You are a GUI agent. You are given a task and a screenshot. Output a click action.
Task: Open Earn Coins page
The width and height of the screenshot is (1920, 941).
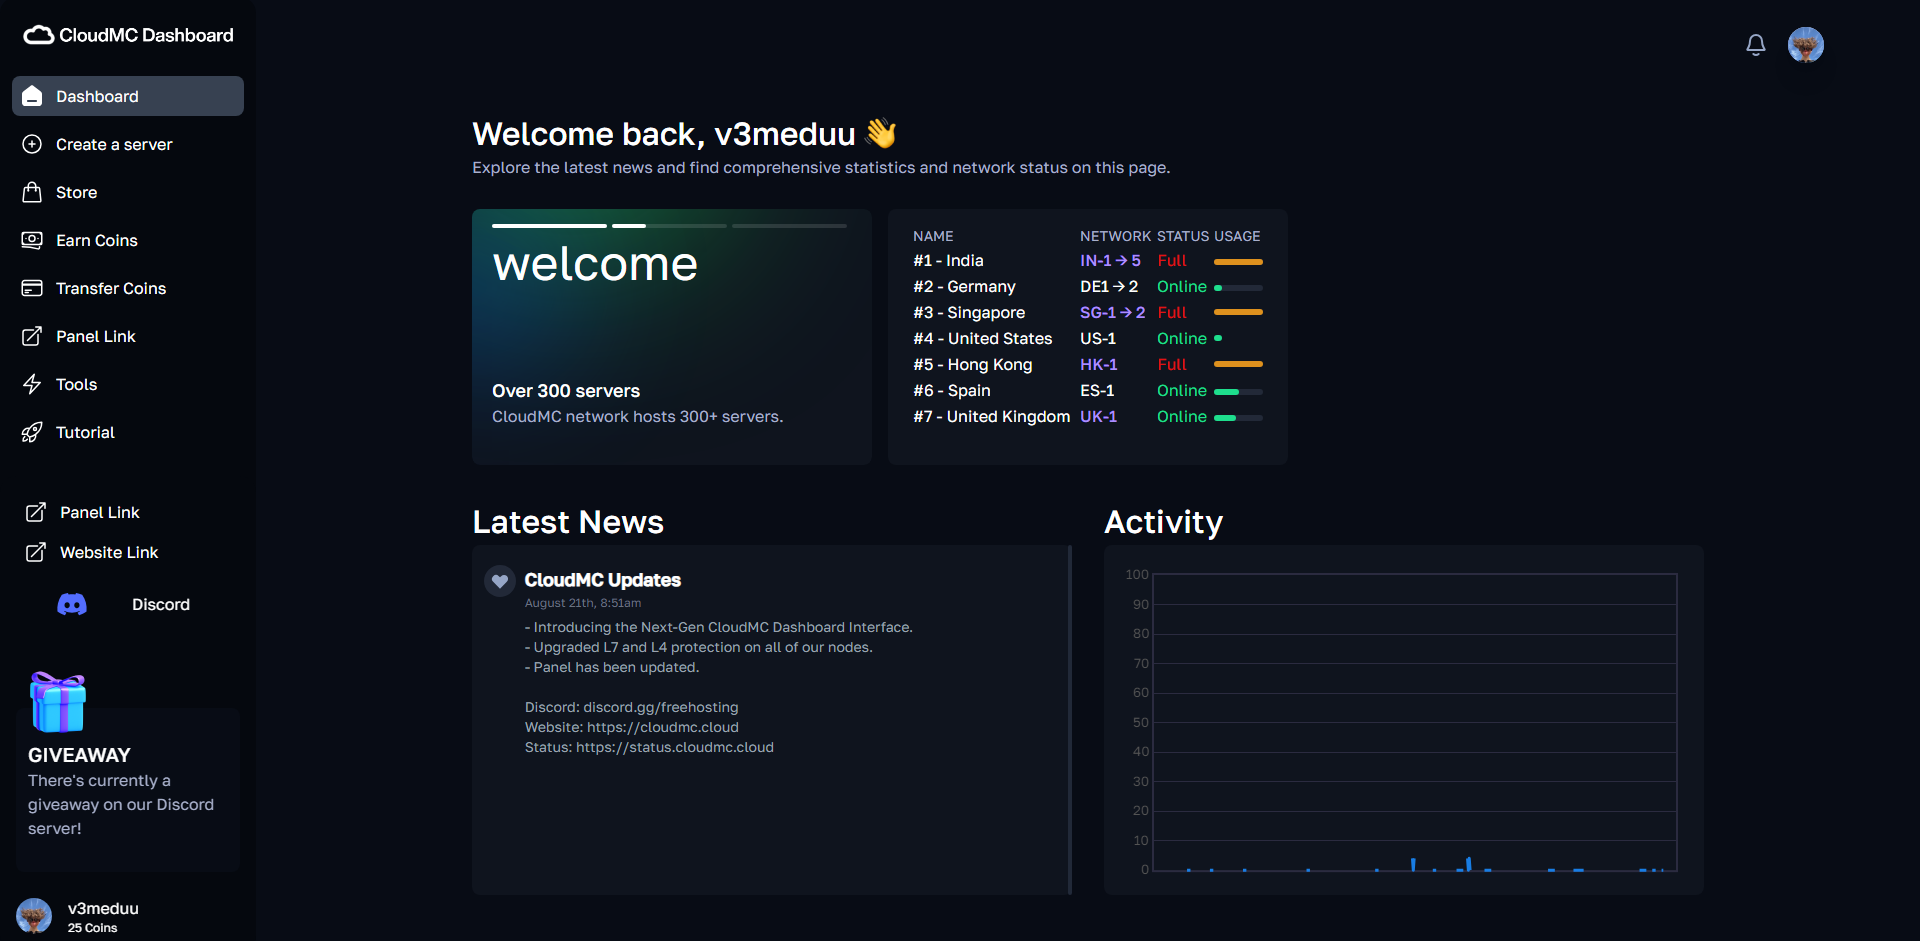(x=96, y=240)
